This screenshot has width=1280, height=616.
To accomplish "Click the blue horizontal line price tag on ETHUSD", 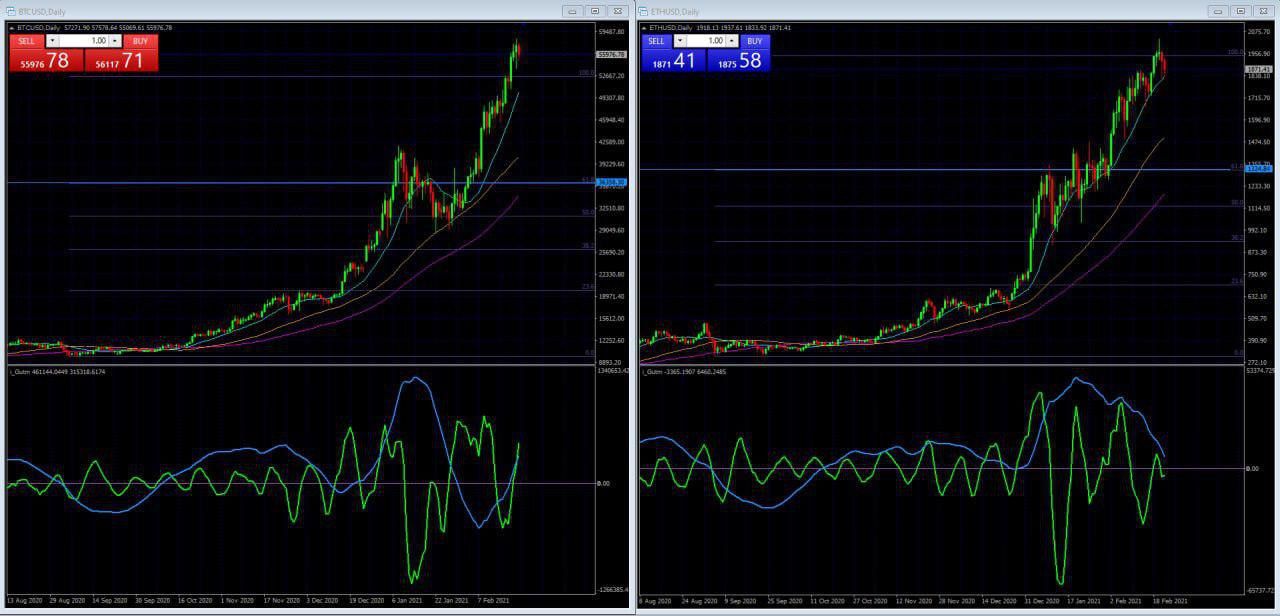I will point(1258,169).
